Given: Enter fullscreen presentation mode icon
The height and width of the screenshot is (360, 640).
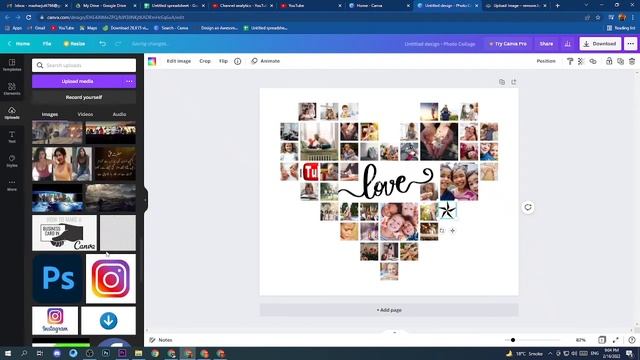Looking at the screenshot, I should [616, 340].
